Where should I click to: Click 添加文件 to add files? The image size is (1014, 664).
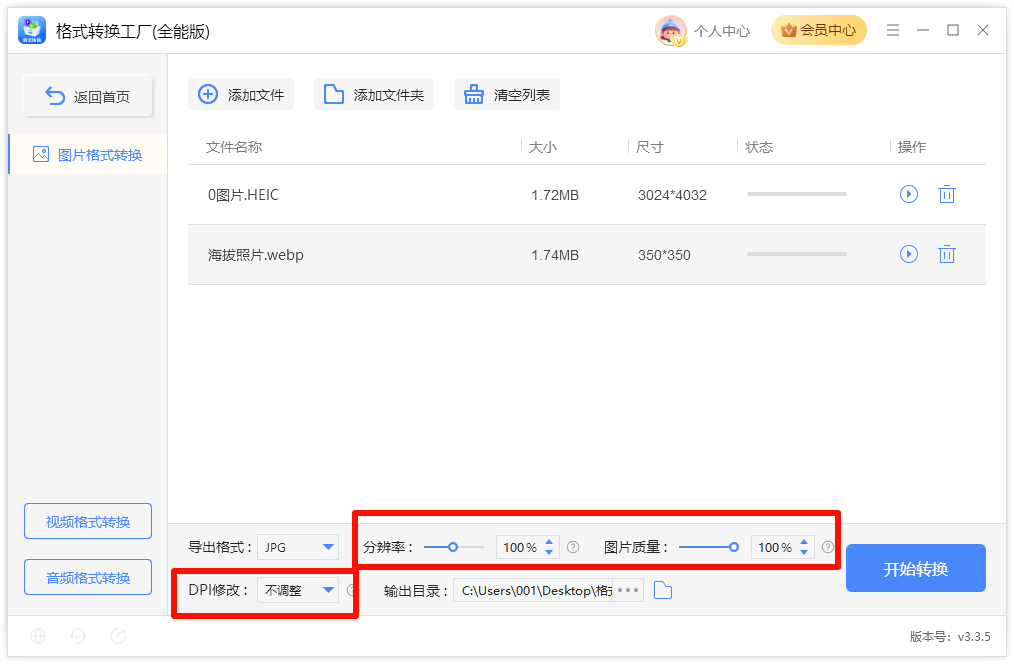(241, 94)
